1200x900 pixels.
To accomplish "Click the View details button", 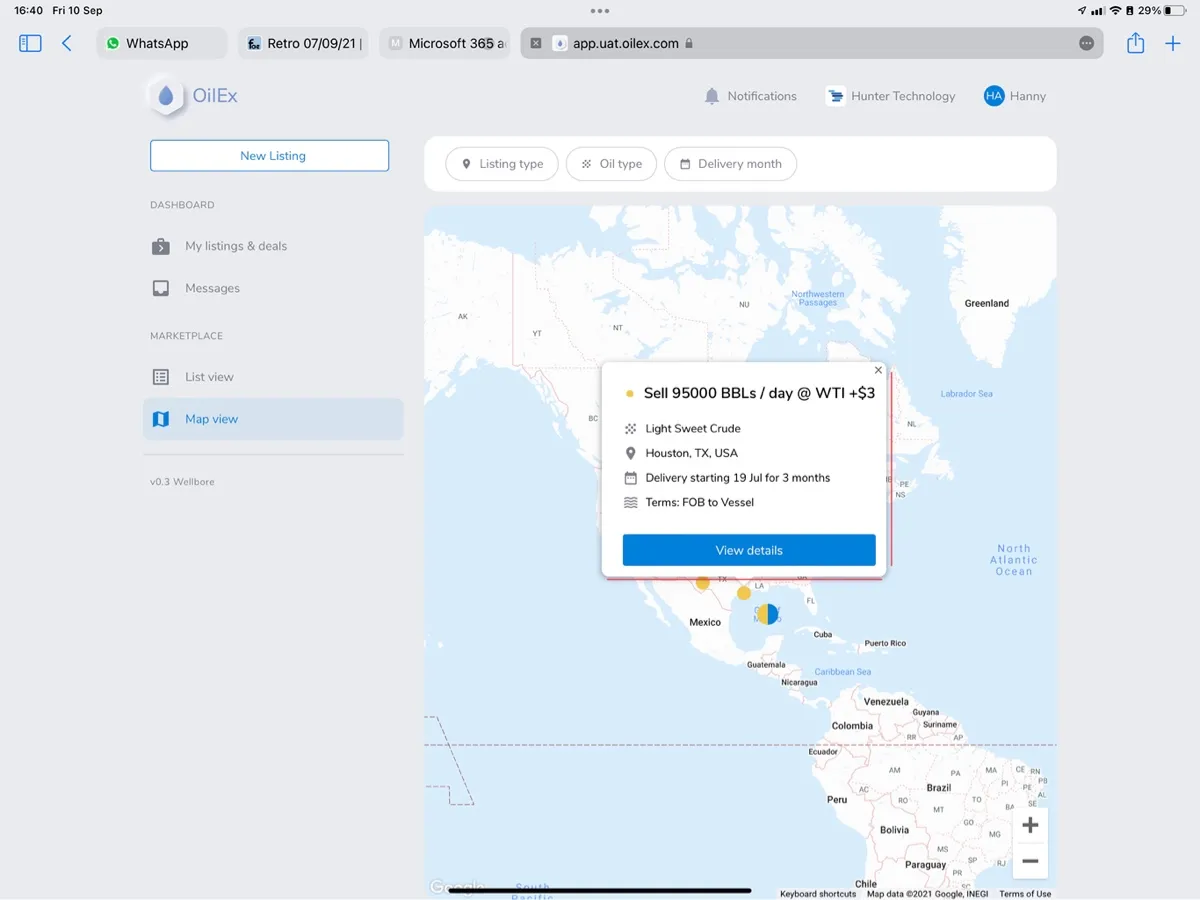I will (749, 550).
